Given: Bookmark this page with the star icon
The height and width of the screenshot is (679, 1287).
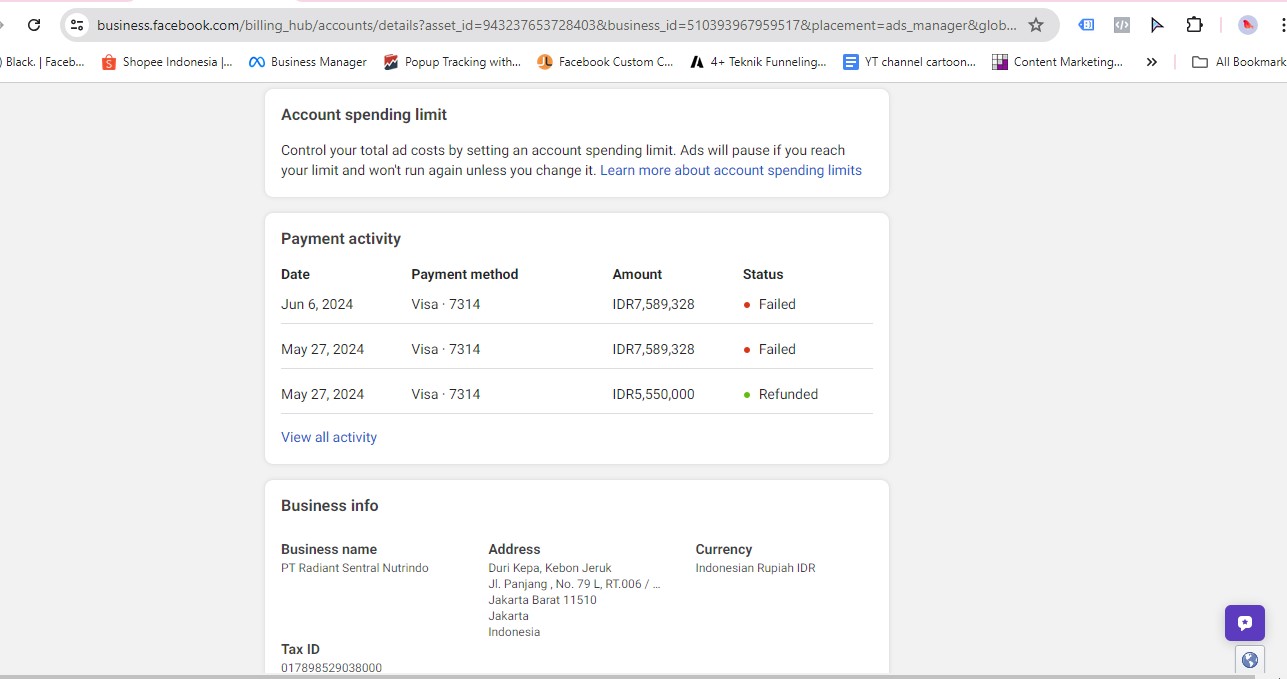Looking at the screenshot, I should (x=1036, y=25).
